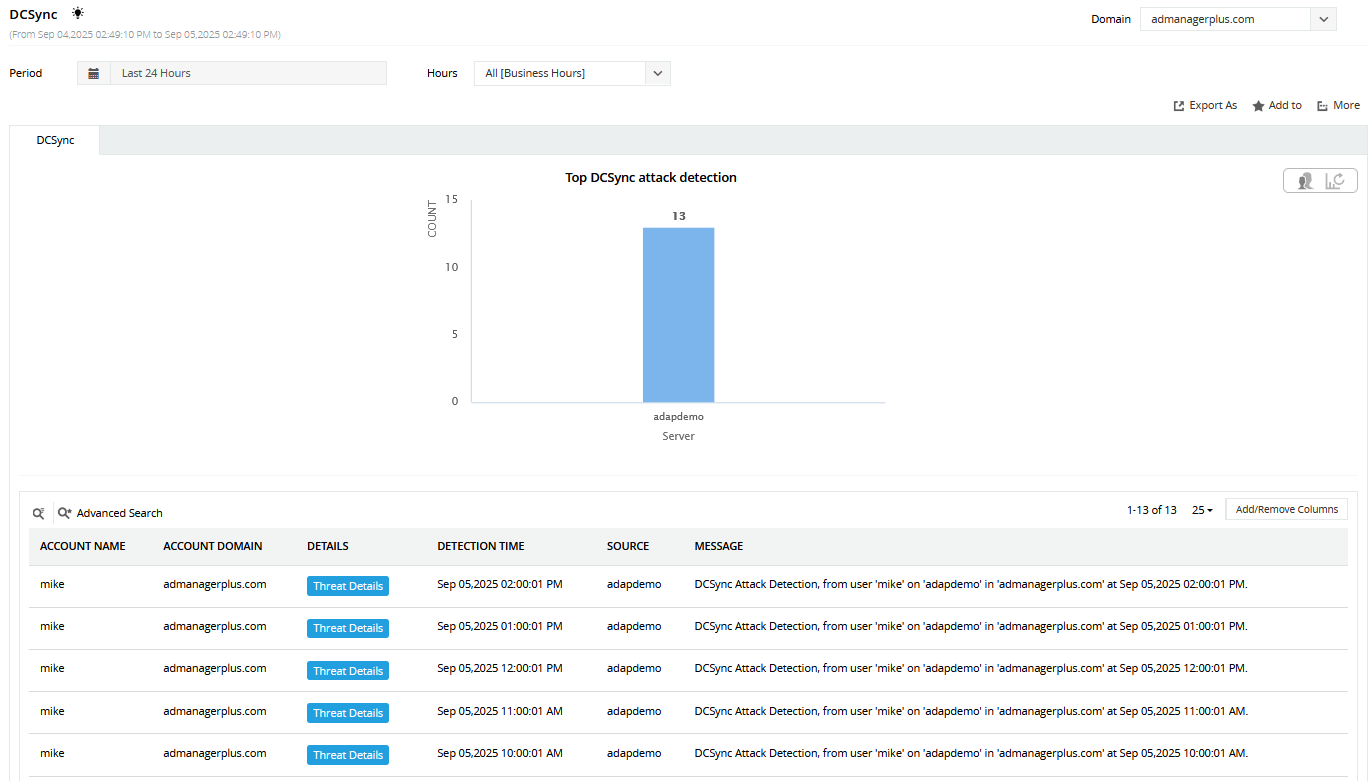Sort by Account Name column header
The image size is (1368, 781).
point(82,546)
